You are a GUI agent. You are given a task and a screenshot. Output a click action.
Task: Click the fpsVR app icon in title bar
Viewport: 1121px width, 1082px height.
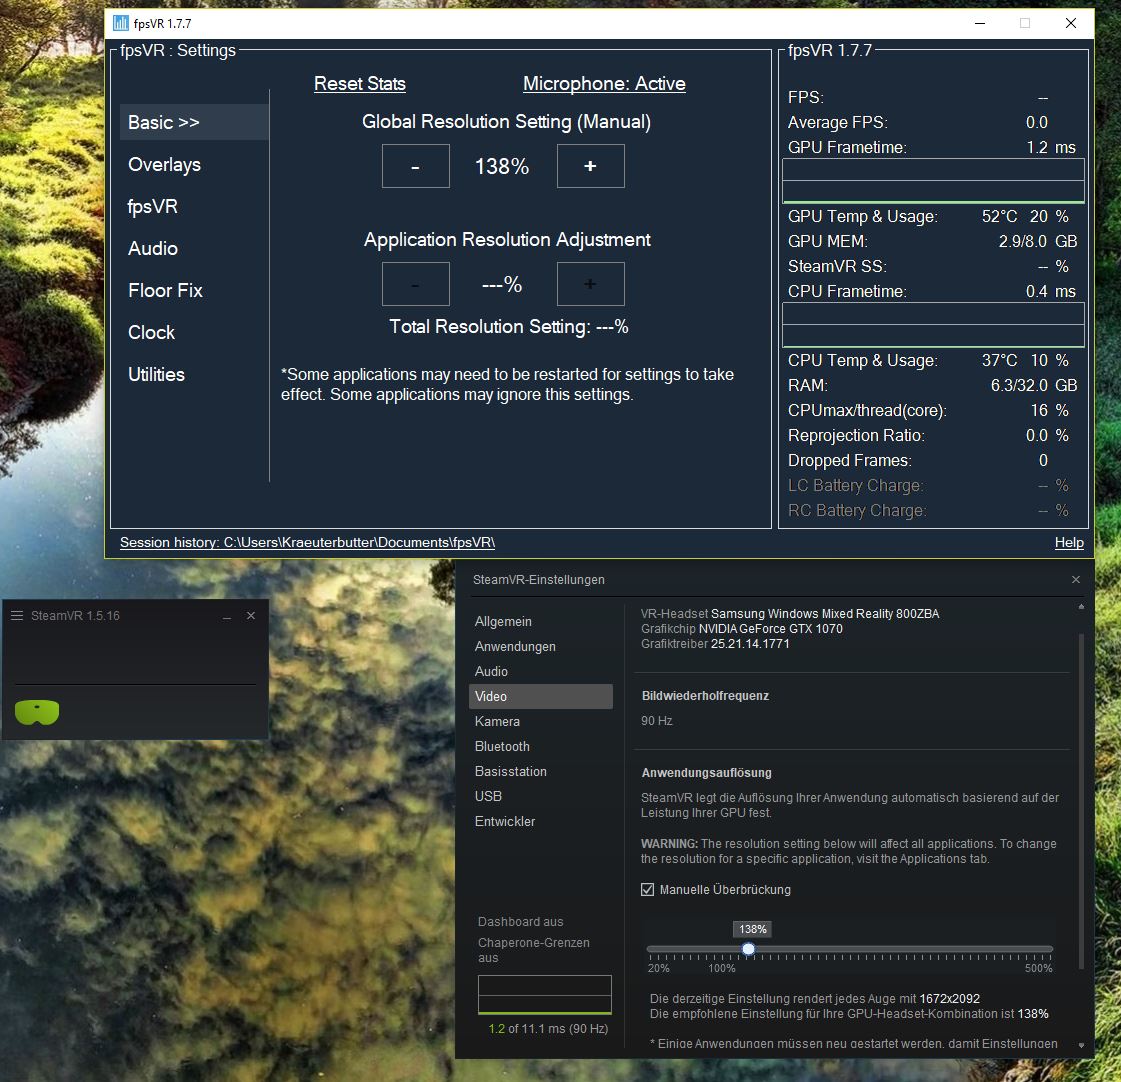[121, 24]
